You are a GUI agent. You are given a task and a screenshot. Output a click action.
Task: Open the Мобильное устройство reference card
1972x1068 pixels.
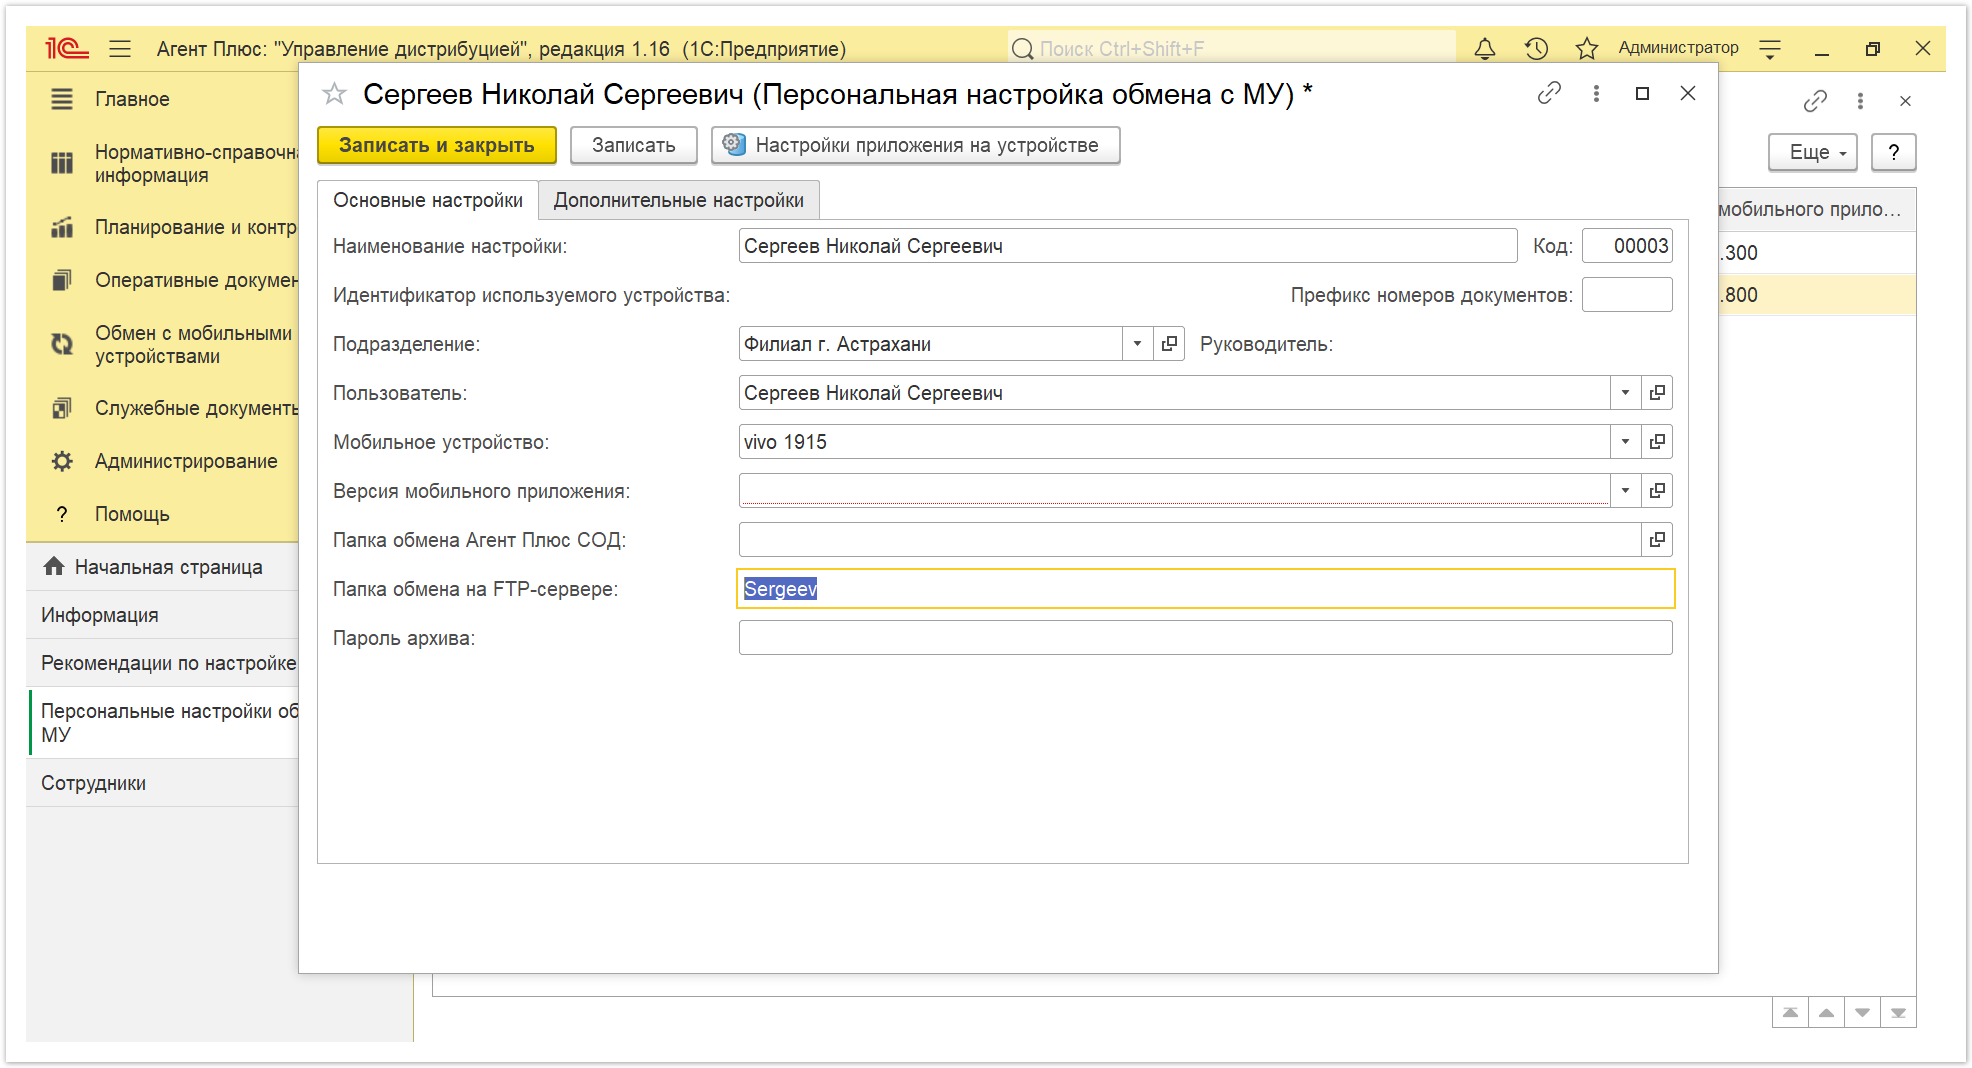(x=1657, y=442)
